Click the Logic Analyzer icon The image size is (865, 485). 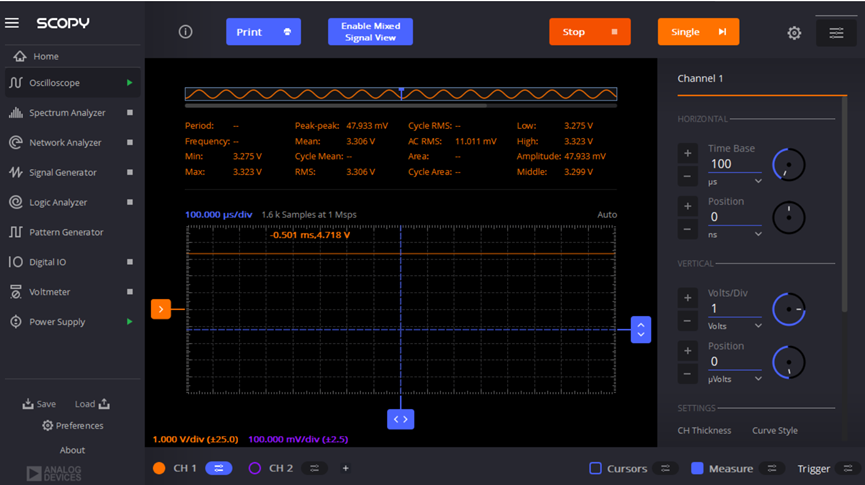(x=15, y=202)
